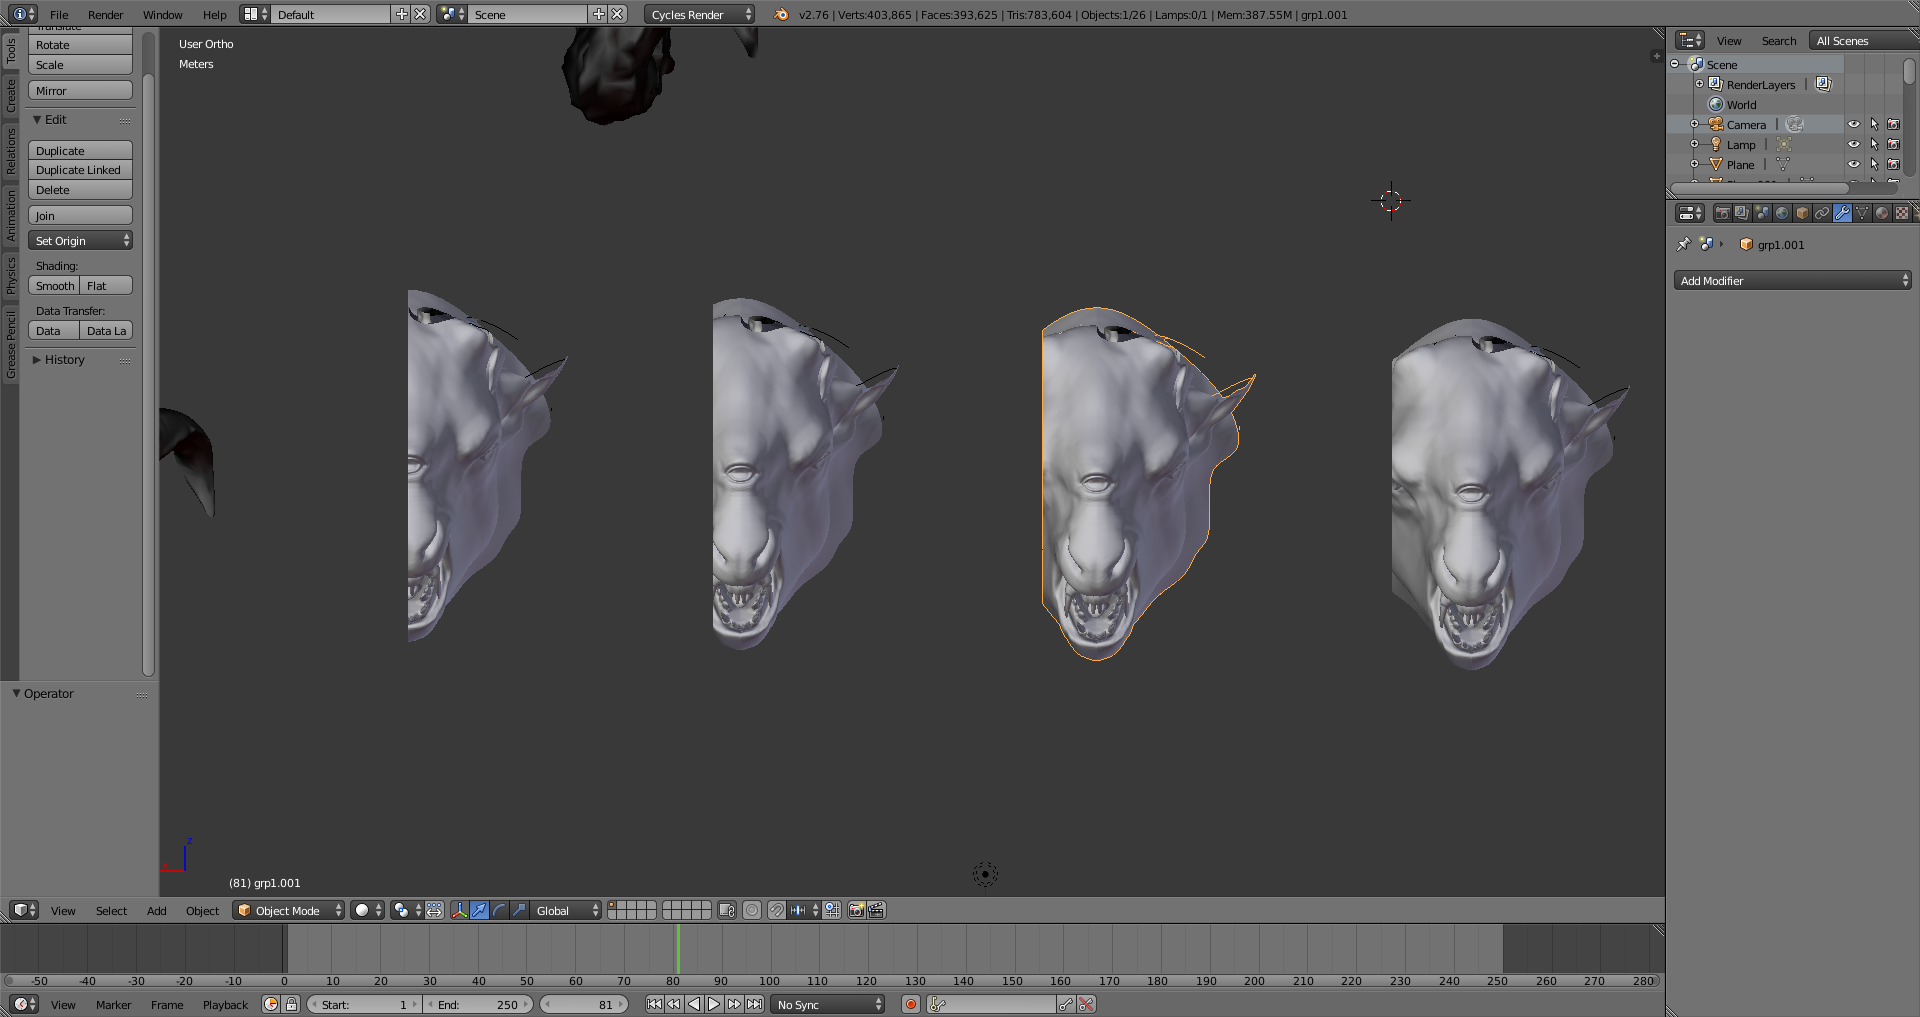Open the 3D view Select menu

[x=111, y=910]
